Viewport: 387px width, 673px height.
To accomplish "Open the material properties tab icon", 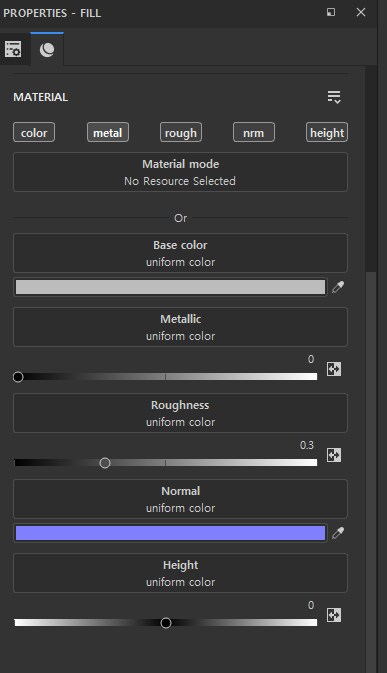I will click(47, 50).
